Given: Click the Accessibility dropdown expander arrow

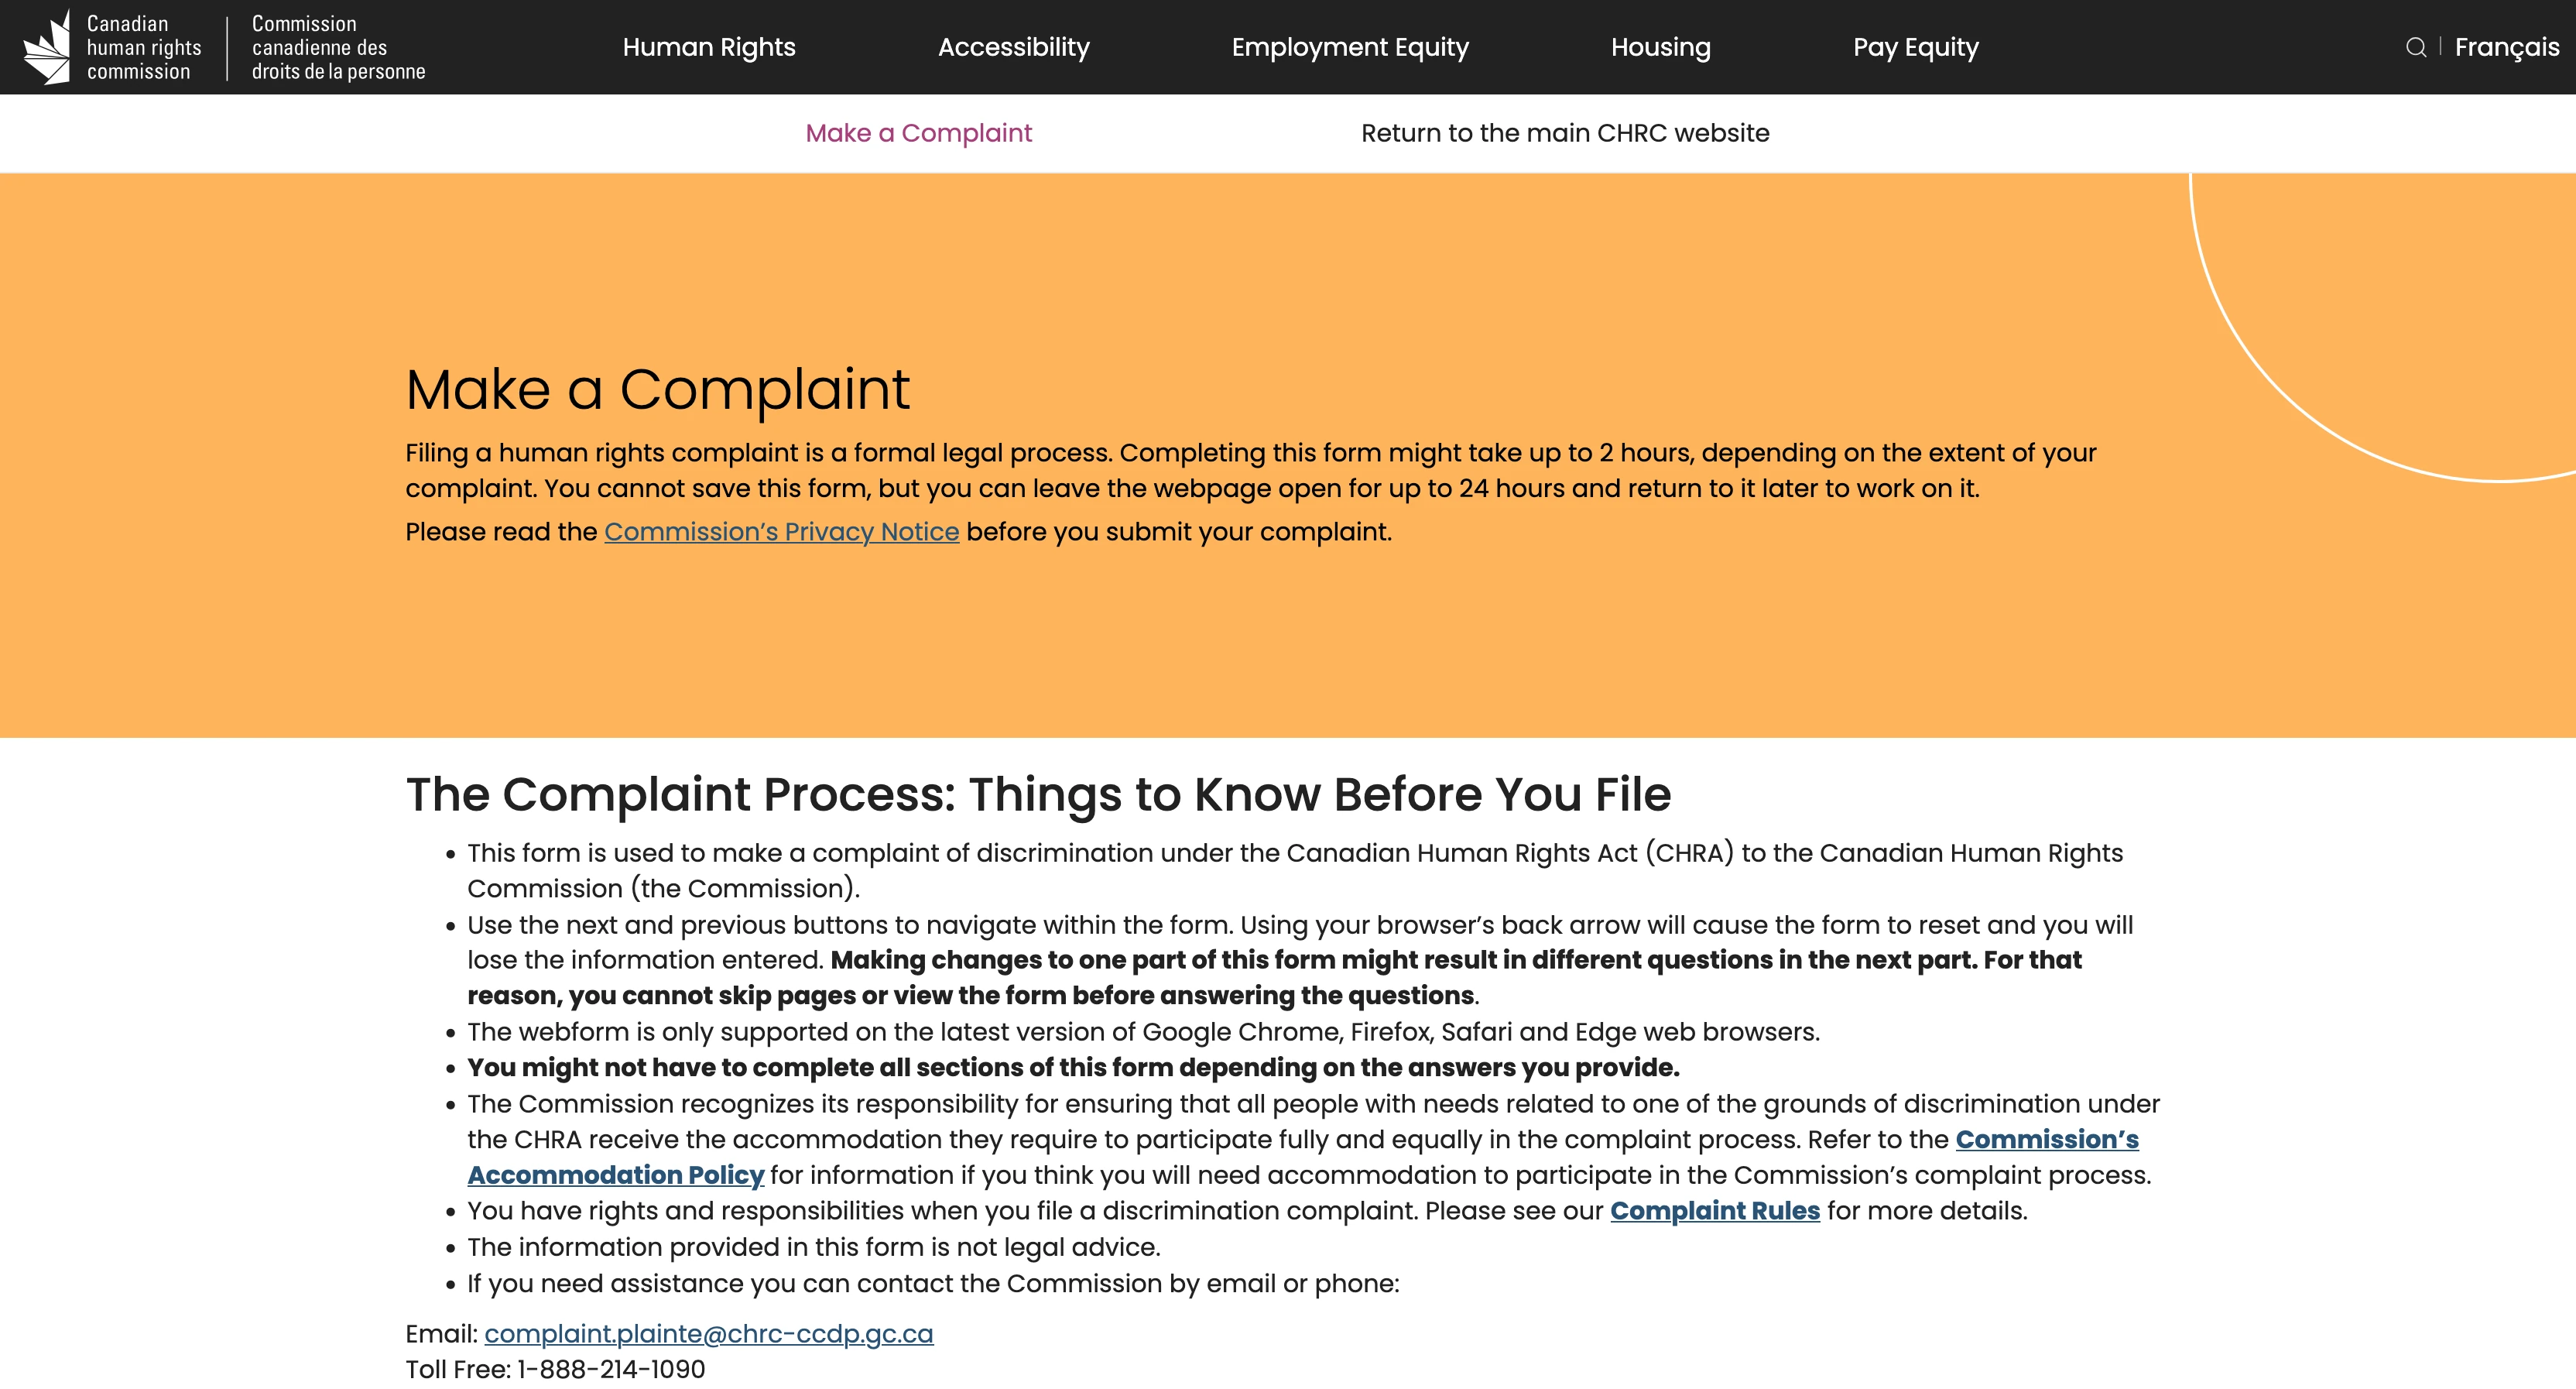Looking at the screenshot, I should 1109,46.
